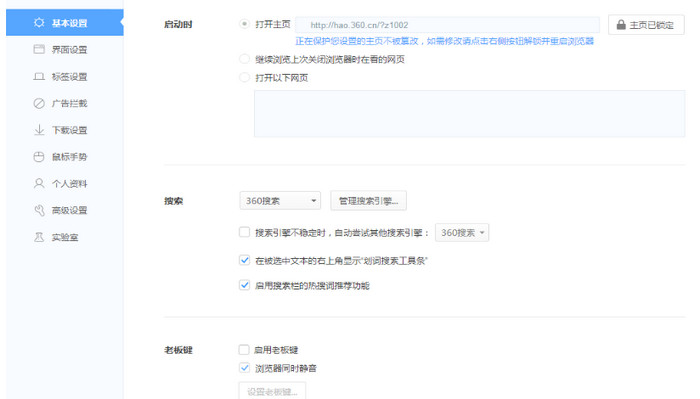Screen dimensions: 700x399
Task: Enable 搜索引擎不稳定时自动尝试其他搜索引擎 checkbox
Action: (x=244, y=232)
